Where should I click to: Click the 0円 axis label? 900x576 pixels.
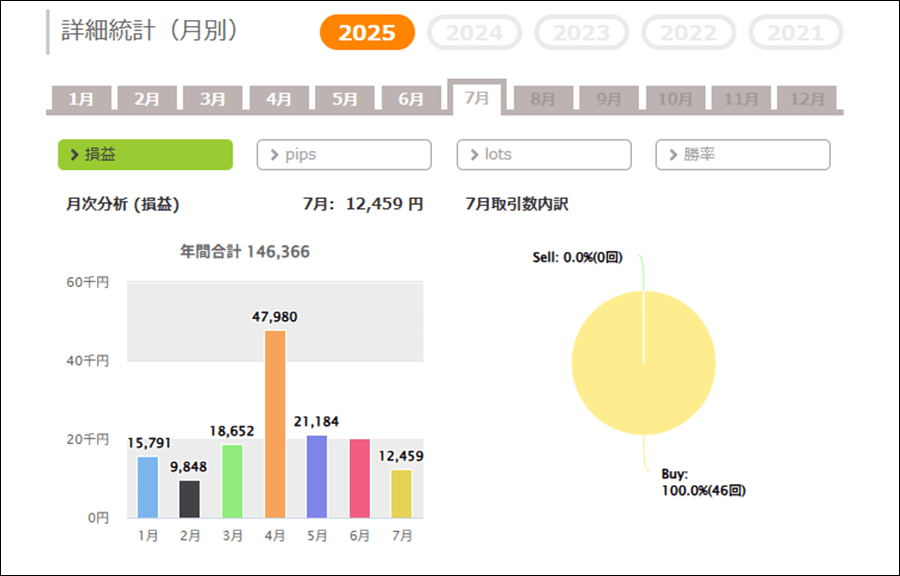(98, 518)
